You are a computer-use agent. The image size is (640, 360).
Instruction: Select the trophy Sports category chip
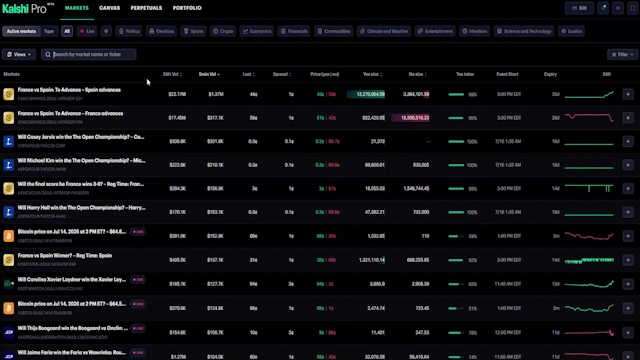pyautogui.click(x=193, y=31)
